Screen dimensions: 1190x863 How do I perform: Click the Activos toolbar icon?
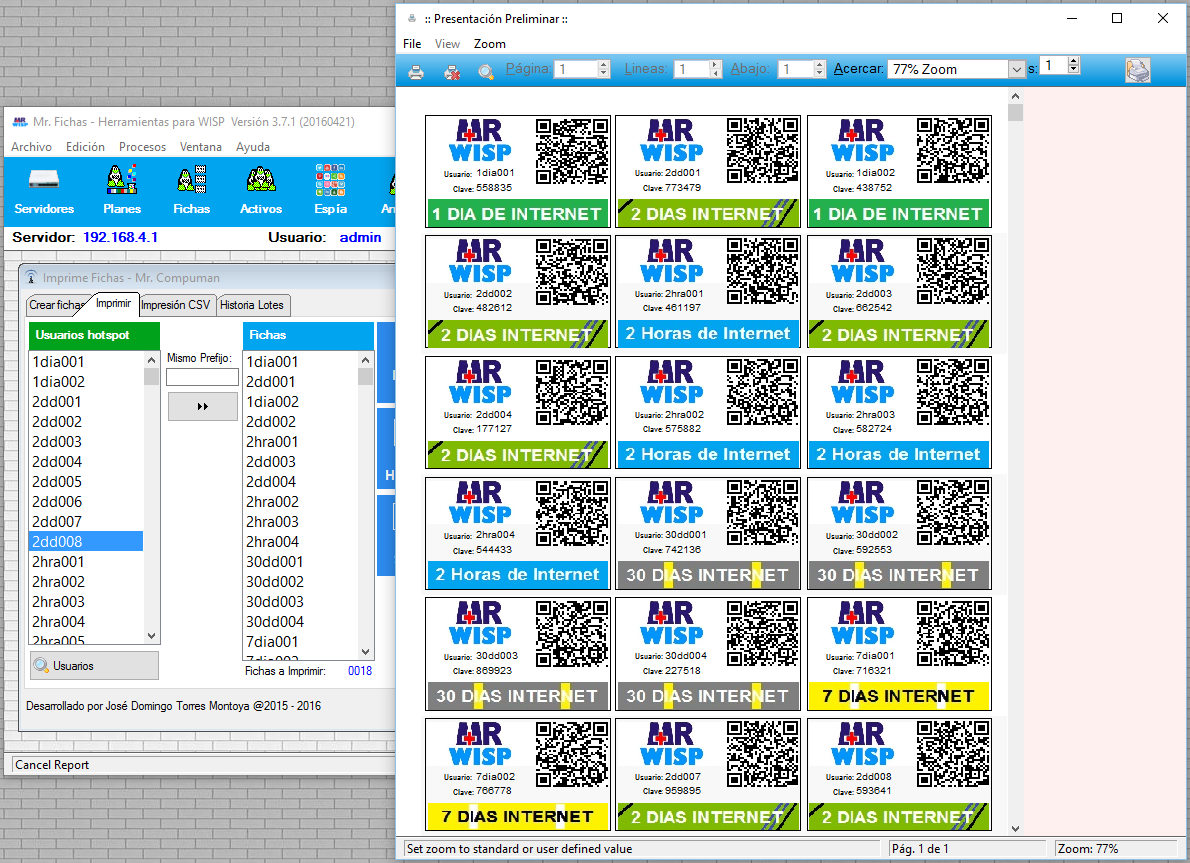pyautogui.click(x=260, y=190)
